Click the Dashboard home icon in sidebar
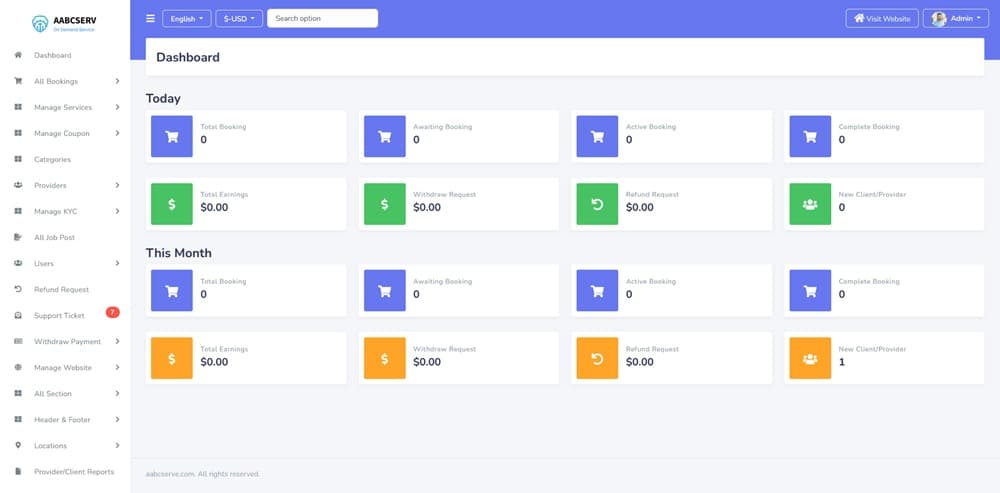This screenshot has height=493, width=1000. (18, 55)
